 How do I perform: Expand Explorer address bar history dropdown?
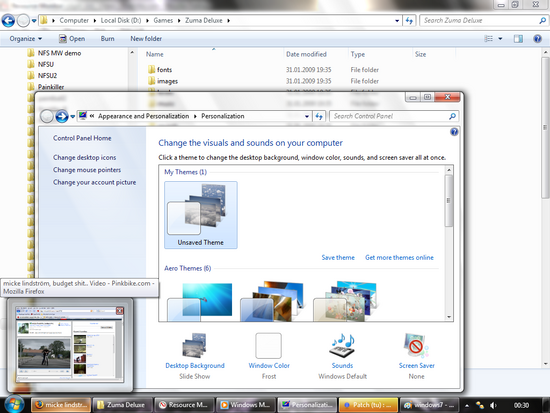[x=397, y=21]
